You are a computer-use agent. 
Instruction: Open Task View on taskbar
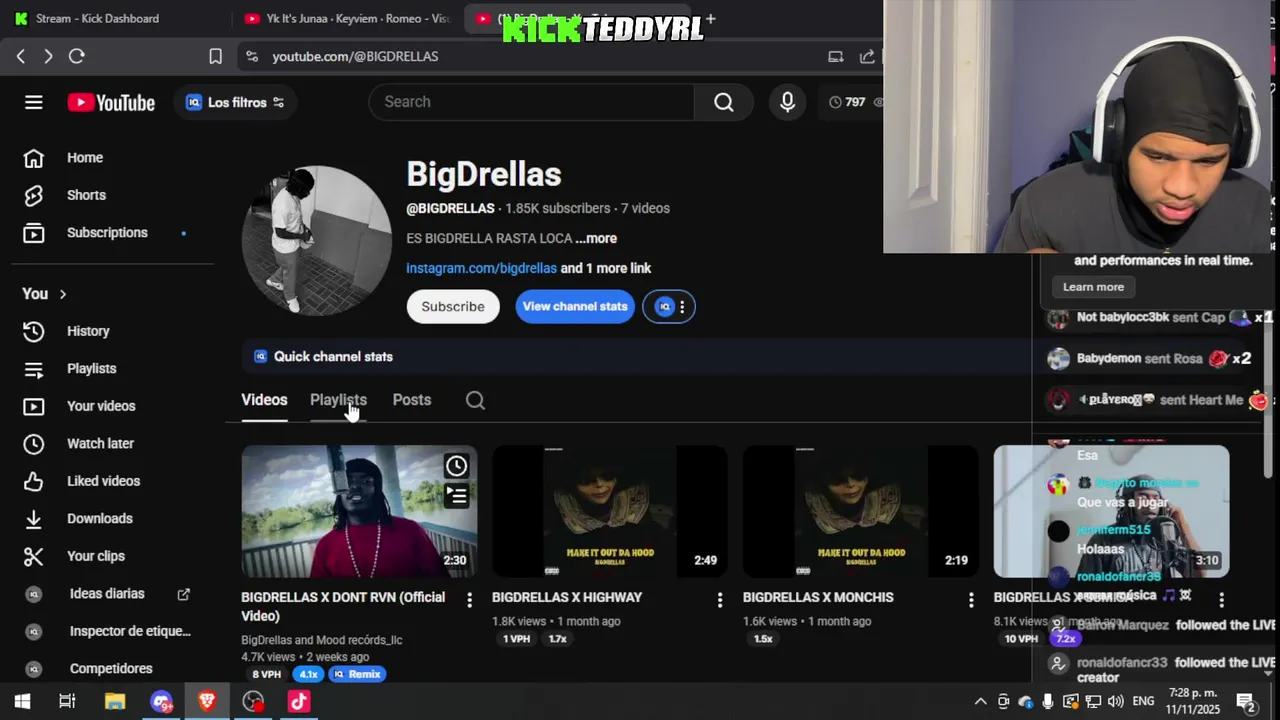(x=67, y=701)
